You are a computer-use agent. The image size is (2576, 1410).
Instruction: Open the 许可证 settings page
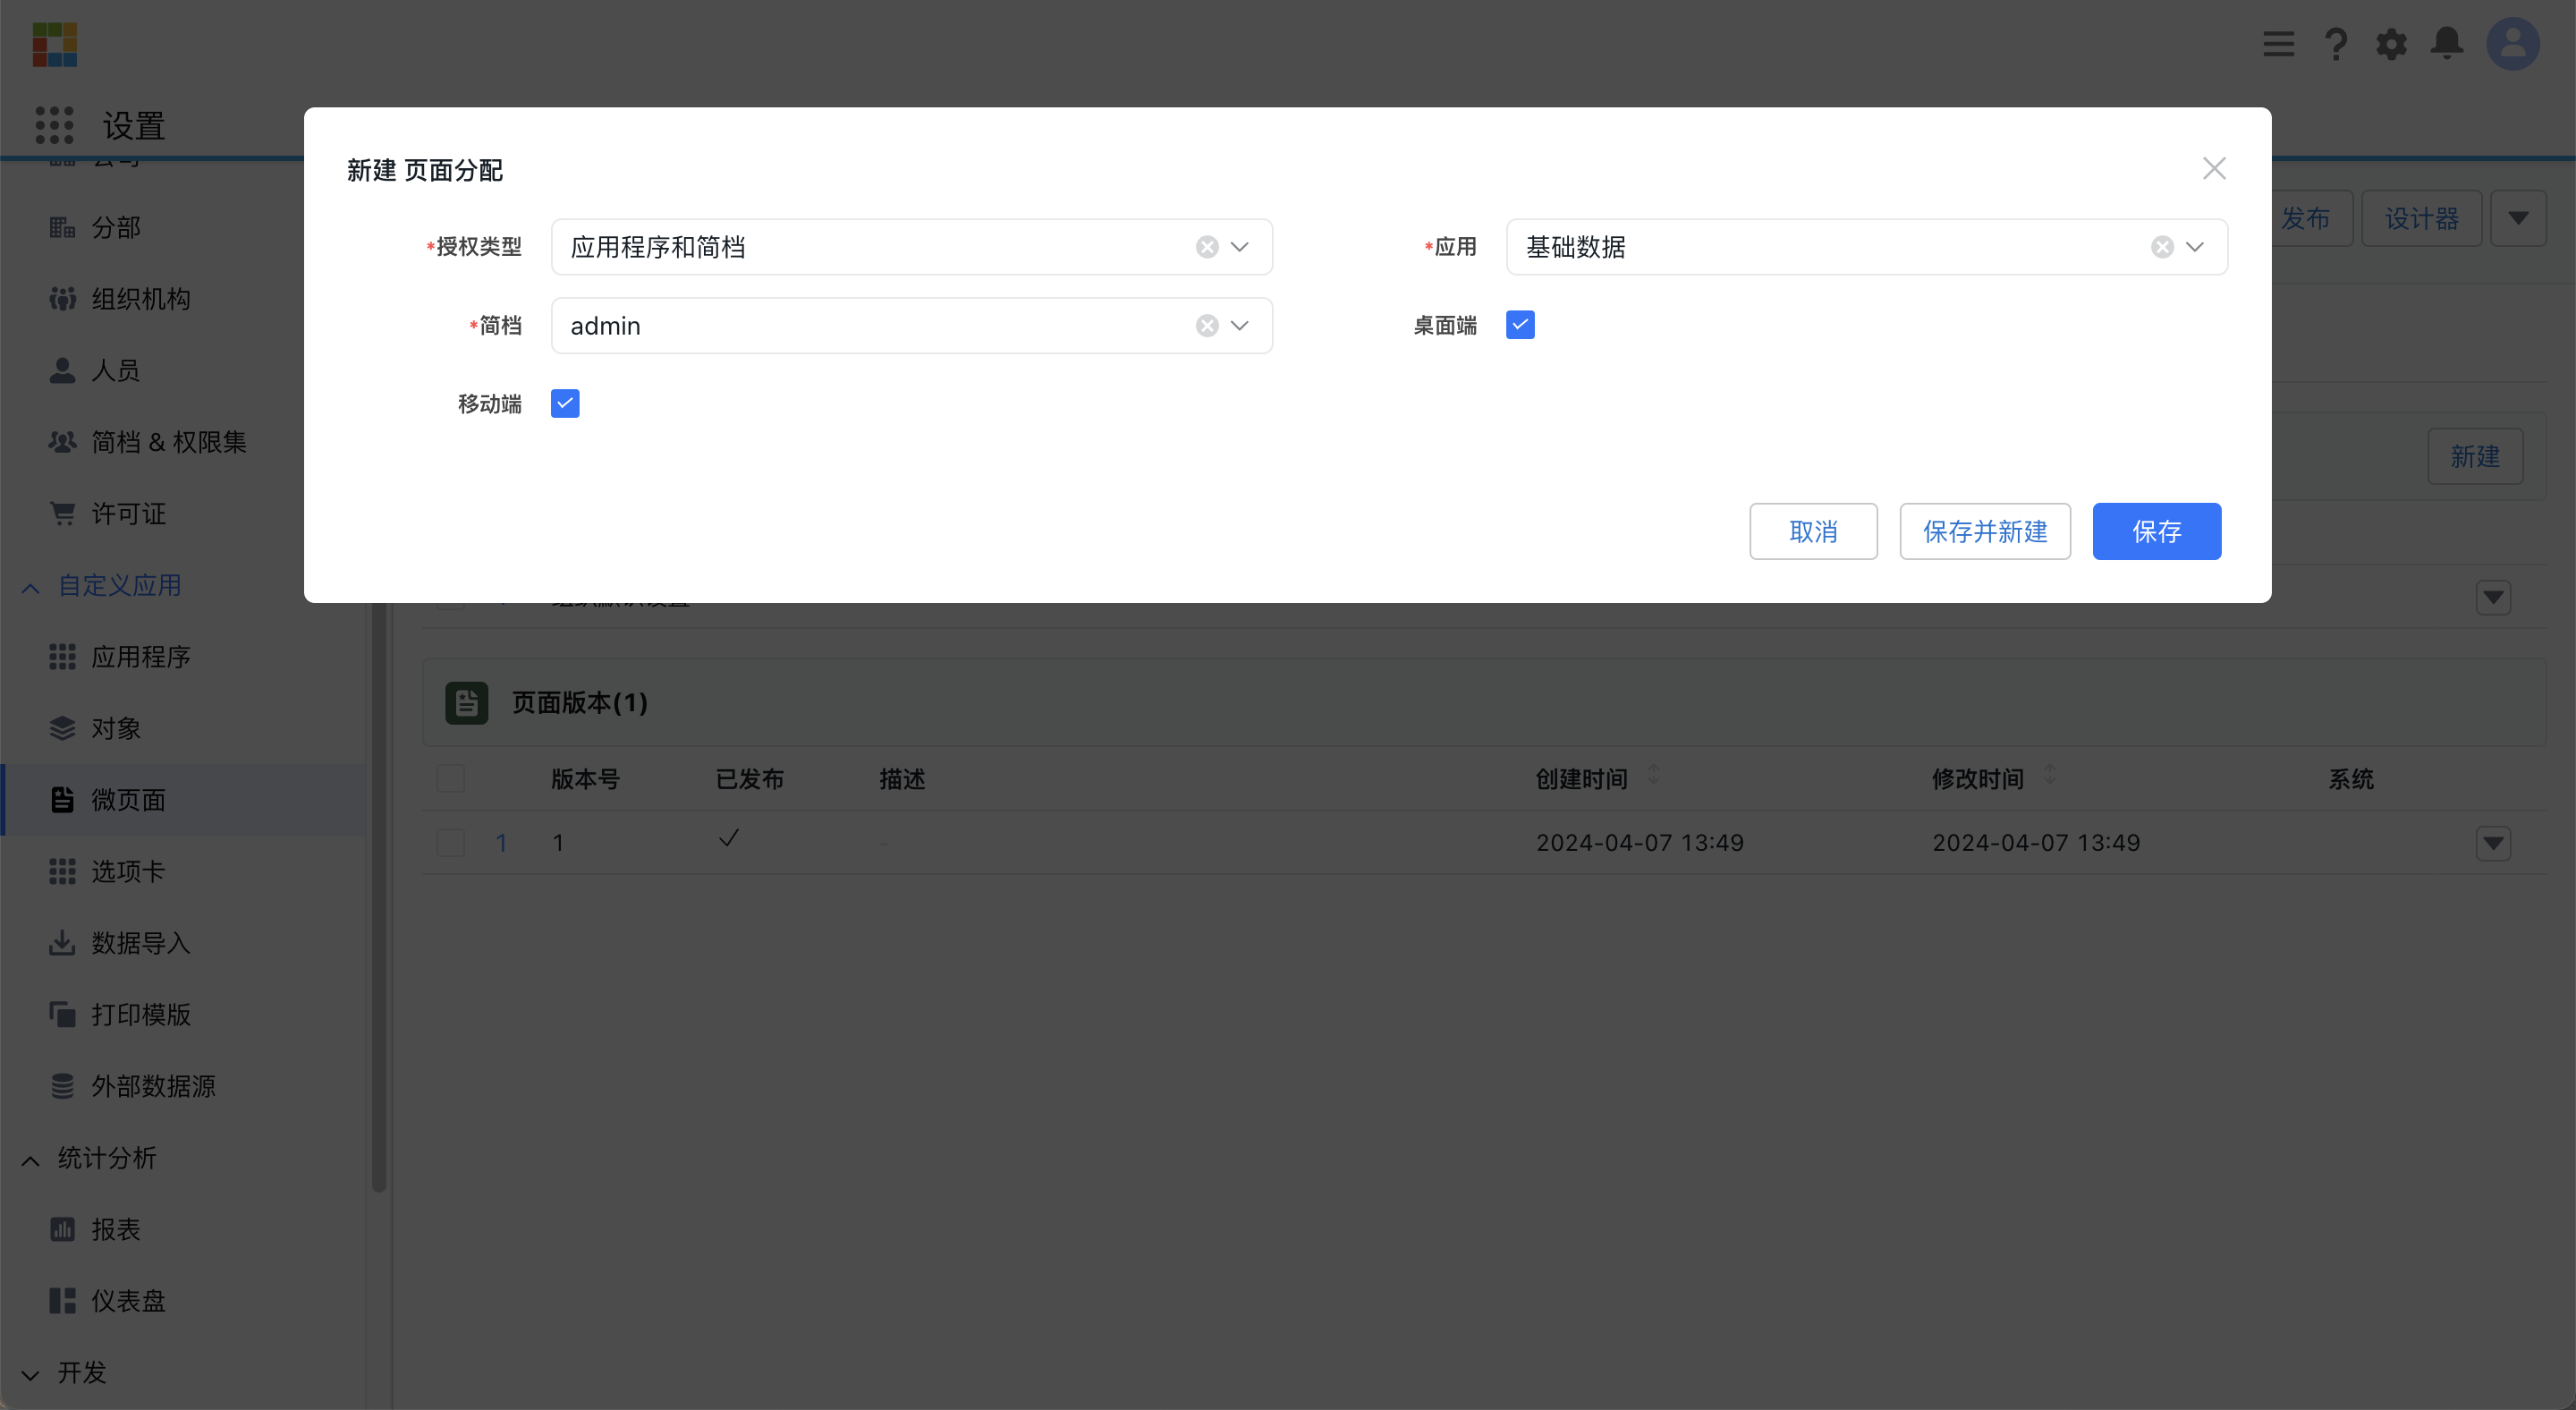point(129,513)
